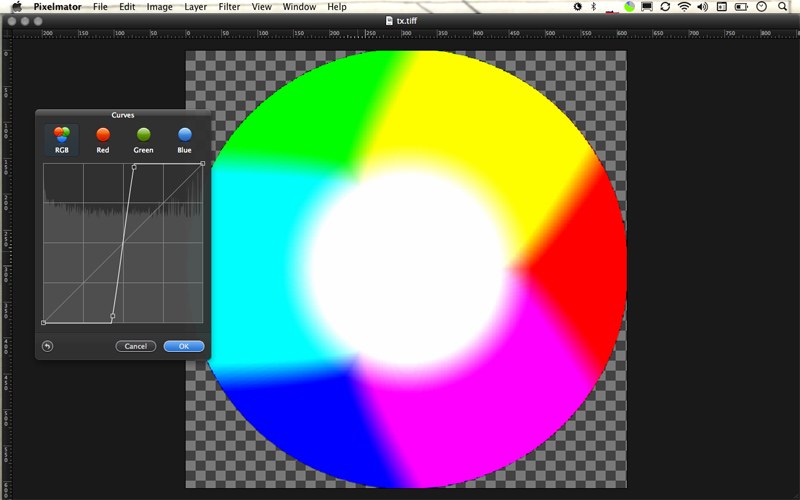Image resolution: width=800 pixels, height=500 pixels.
Task: Select the Green channel icon
Action: 143,136
